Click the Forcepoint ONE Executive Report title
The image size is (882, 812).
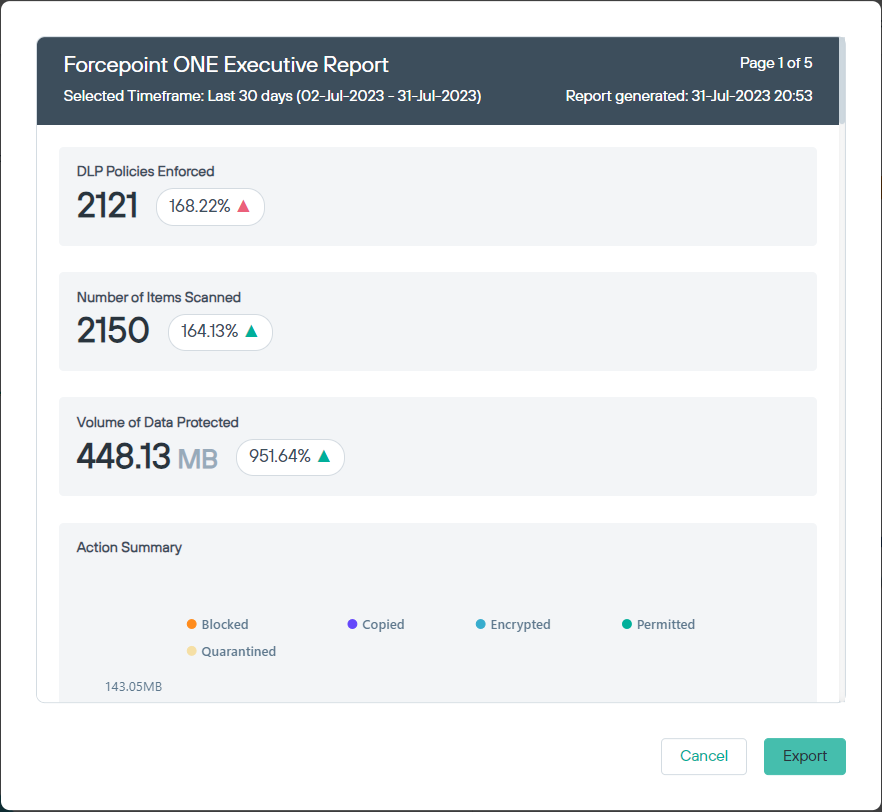pyautogui.click(x=226, y=65)
